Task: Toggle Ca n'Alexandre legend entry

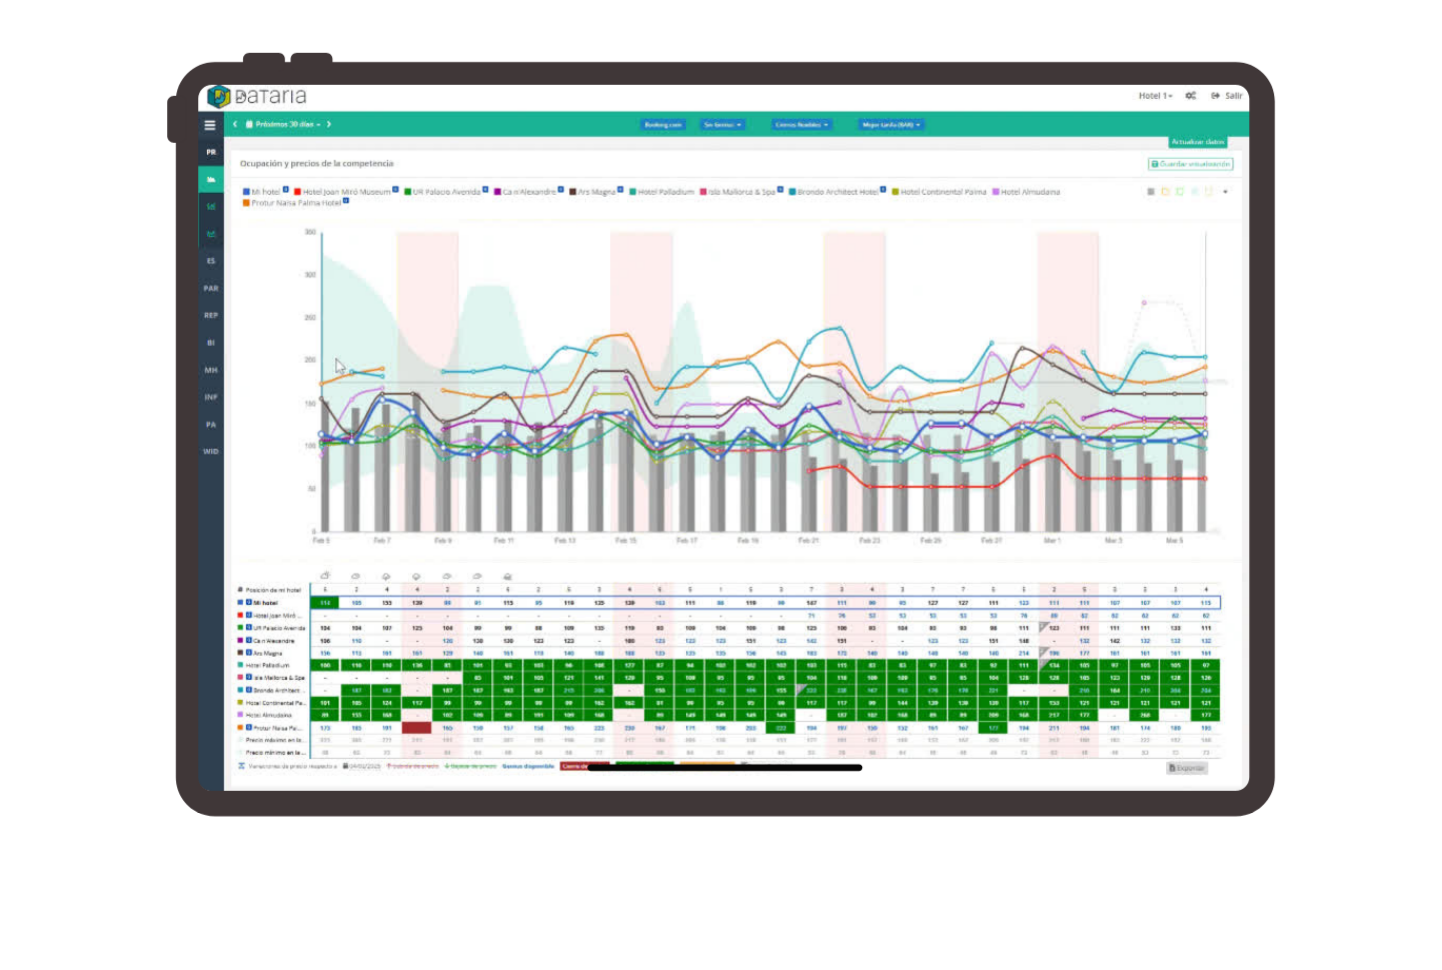Action: tap(524, 192)
